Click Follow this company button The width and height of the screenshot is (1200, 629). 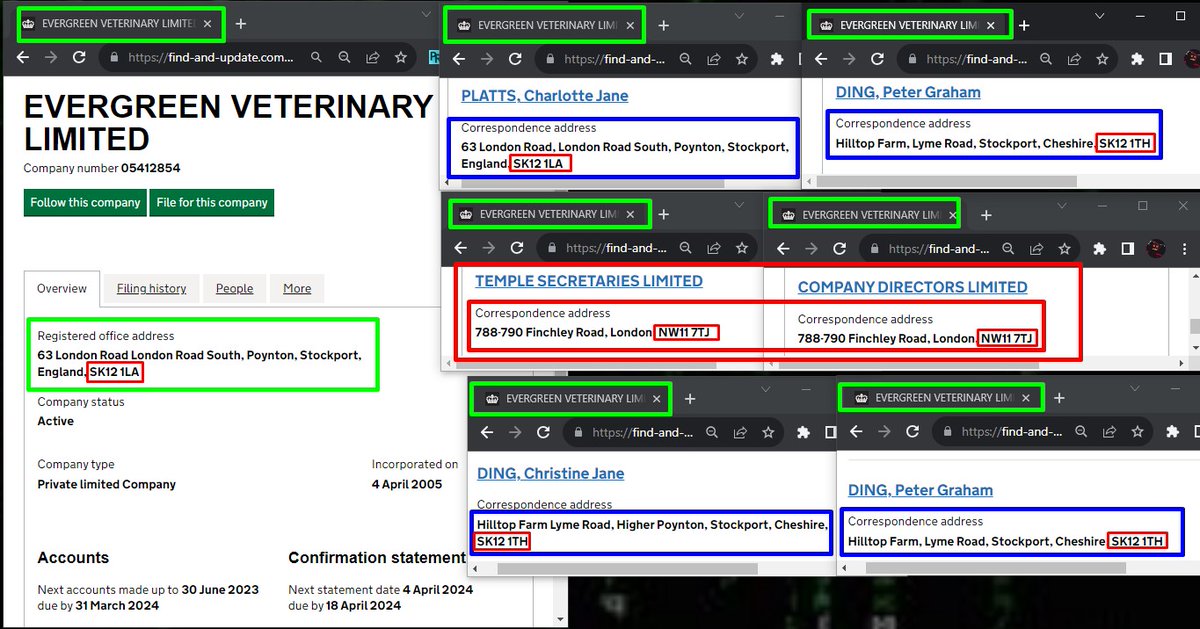click(85, 202)
